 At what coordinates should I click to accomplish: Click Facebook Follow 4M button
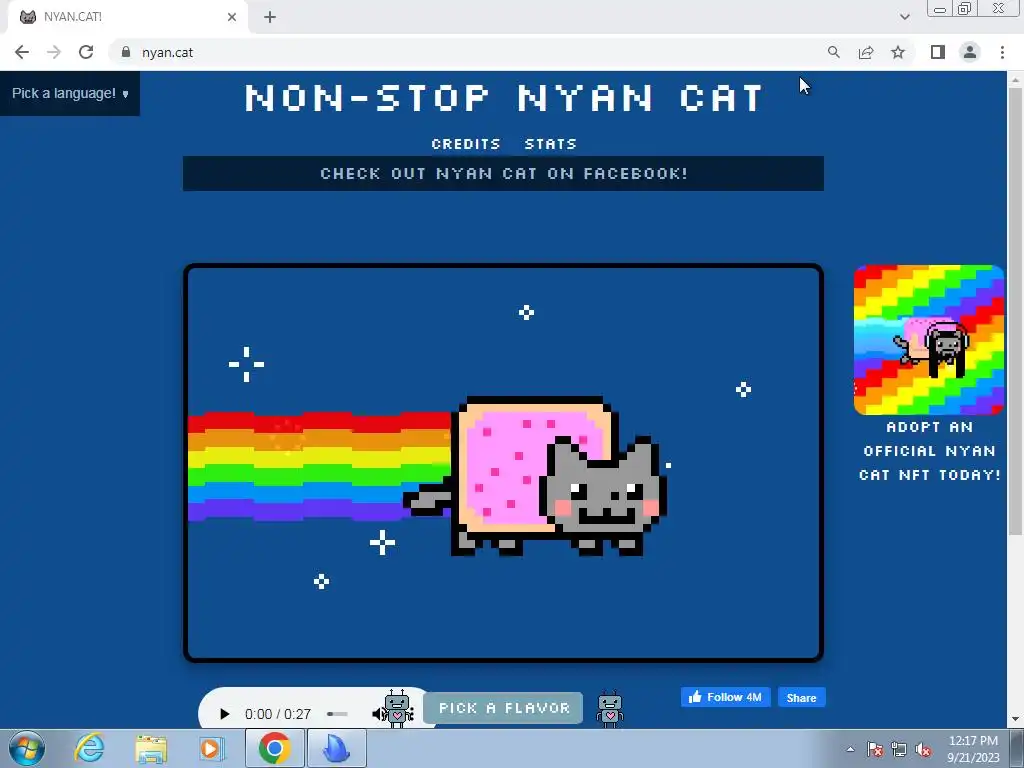click(x=726, y=697)
